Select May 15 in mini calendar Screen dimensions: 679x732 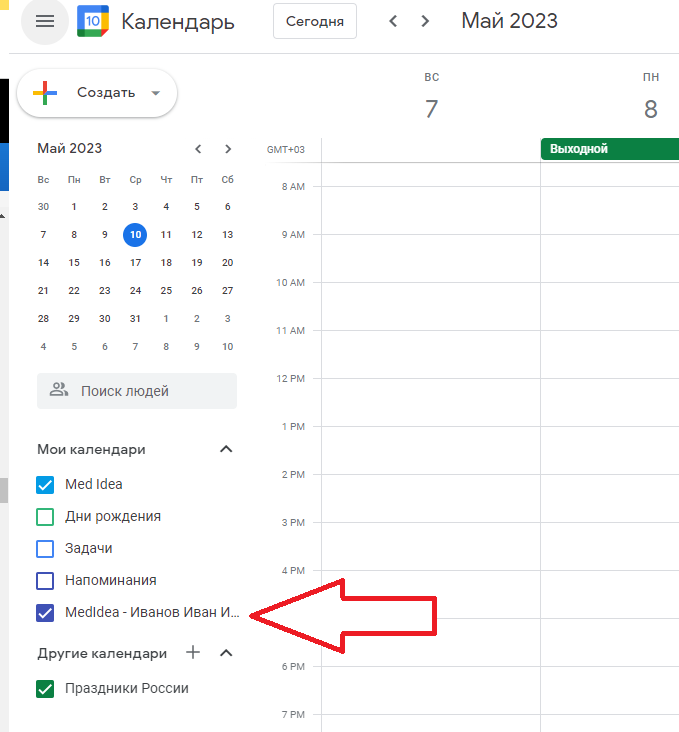tap(74, 262)
